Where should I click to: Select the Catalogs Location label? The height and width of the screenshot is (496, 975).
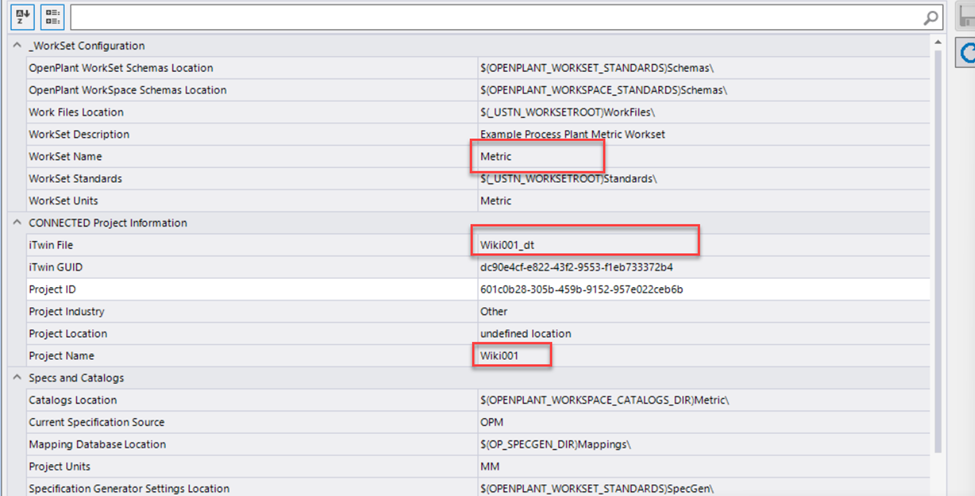coord(73,400)
